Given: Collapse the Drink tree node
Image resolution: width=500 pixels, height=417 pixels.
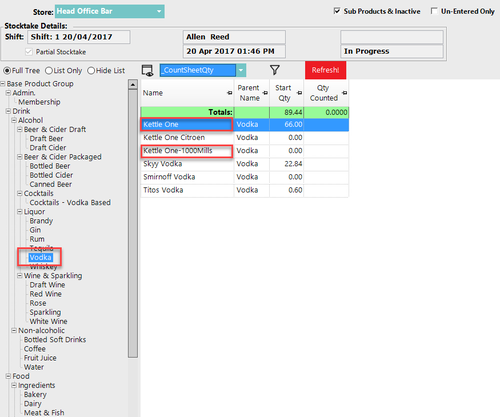Looking at the screenshot, I should click(8, 111).
